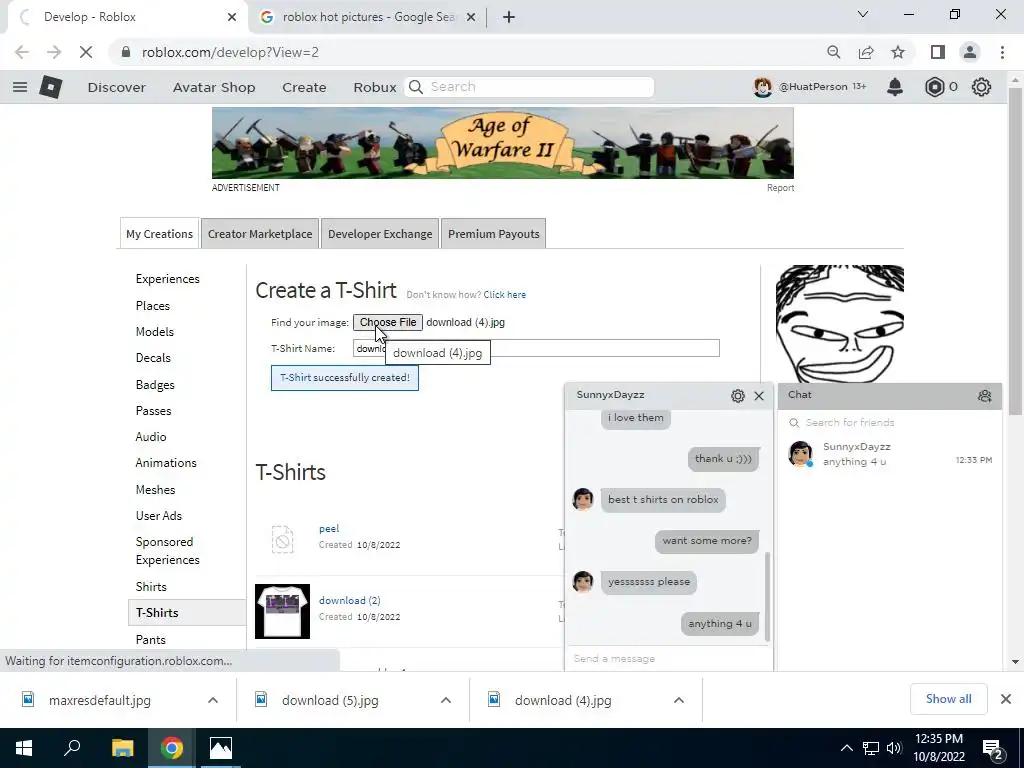
Task: Show all downloads
Action: (x=948, y=699)
